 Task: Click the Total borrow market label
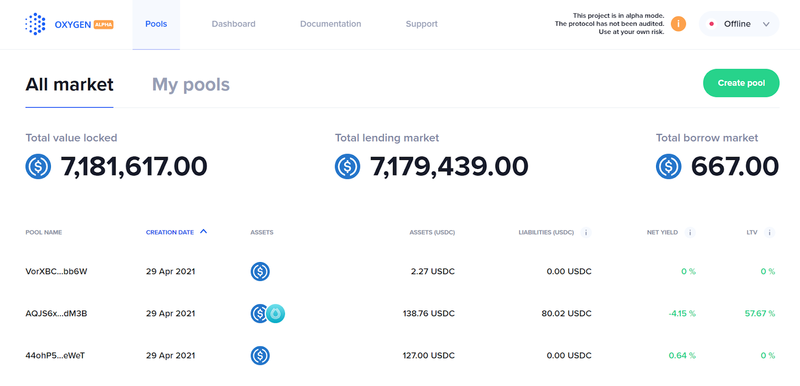point(707,138)
